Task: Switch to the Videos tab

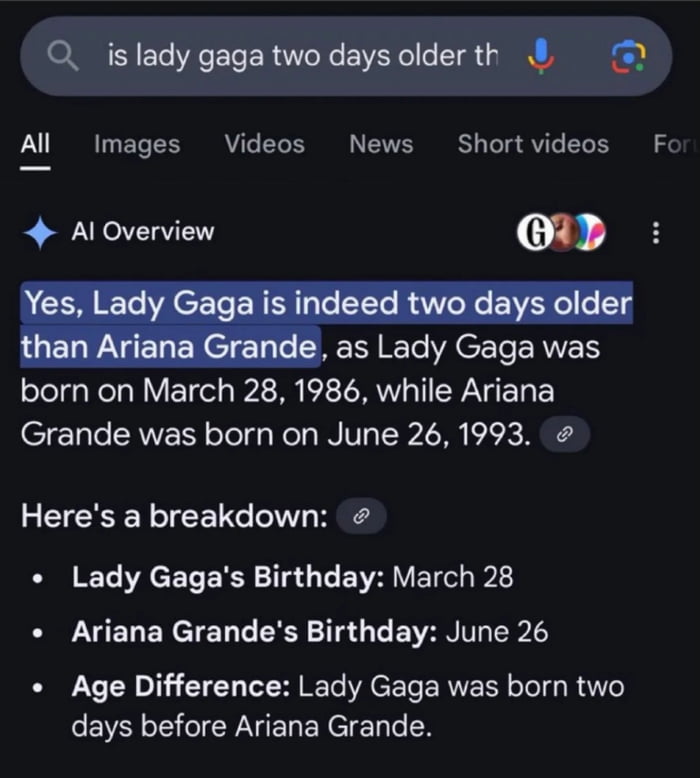Action: click(x=264, y=144)
